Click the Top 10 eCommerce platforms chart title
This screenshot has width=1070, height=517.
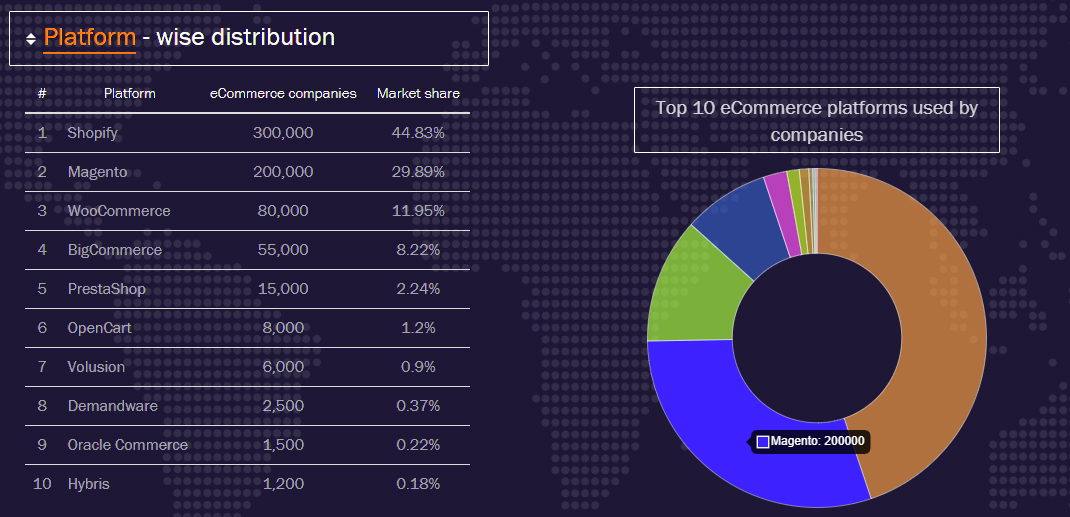coord(817,120)
